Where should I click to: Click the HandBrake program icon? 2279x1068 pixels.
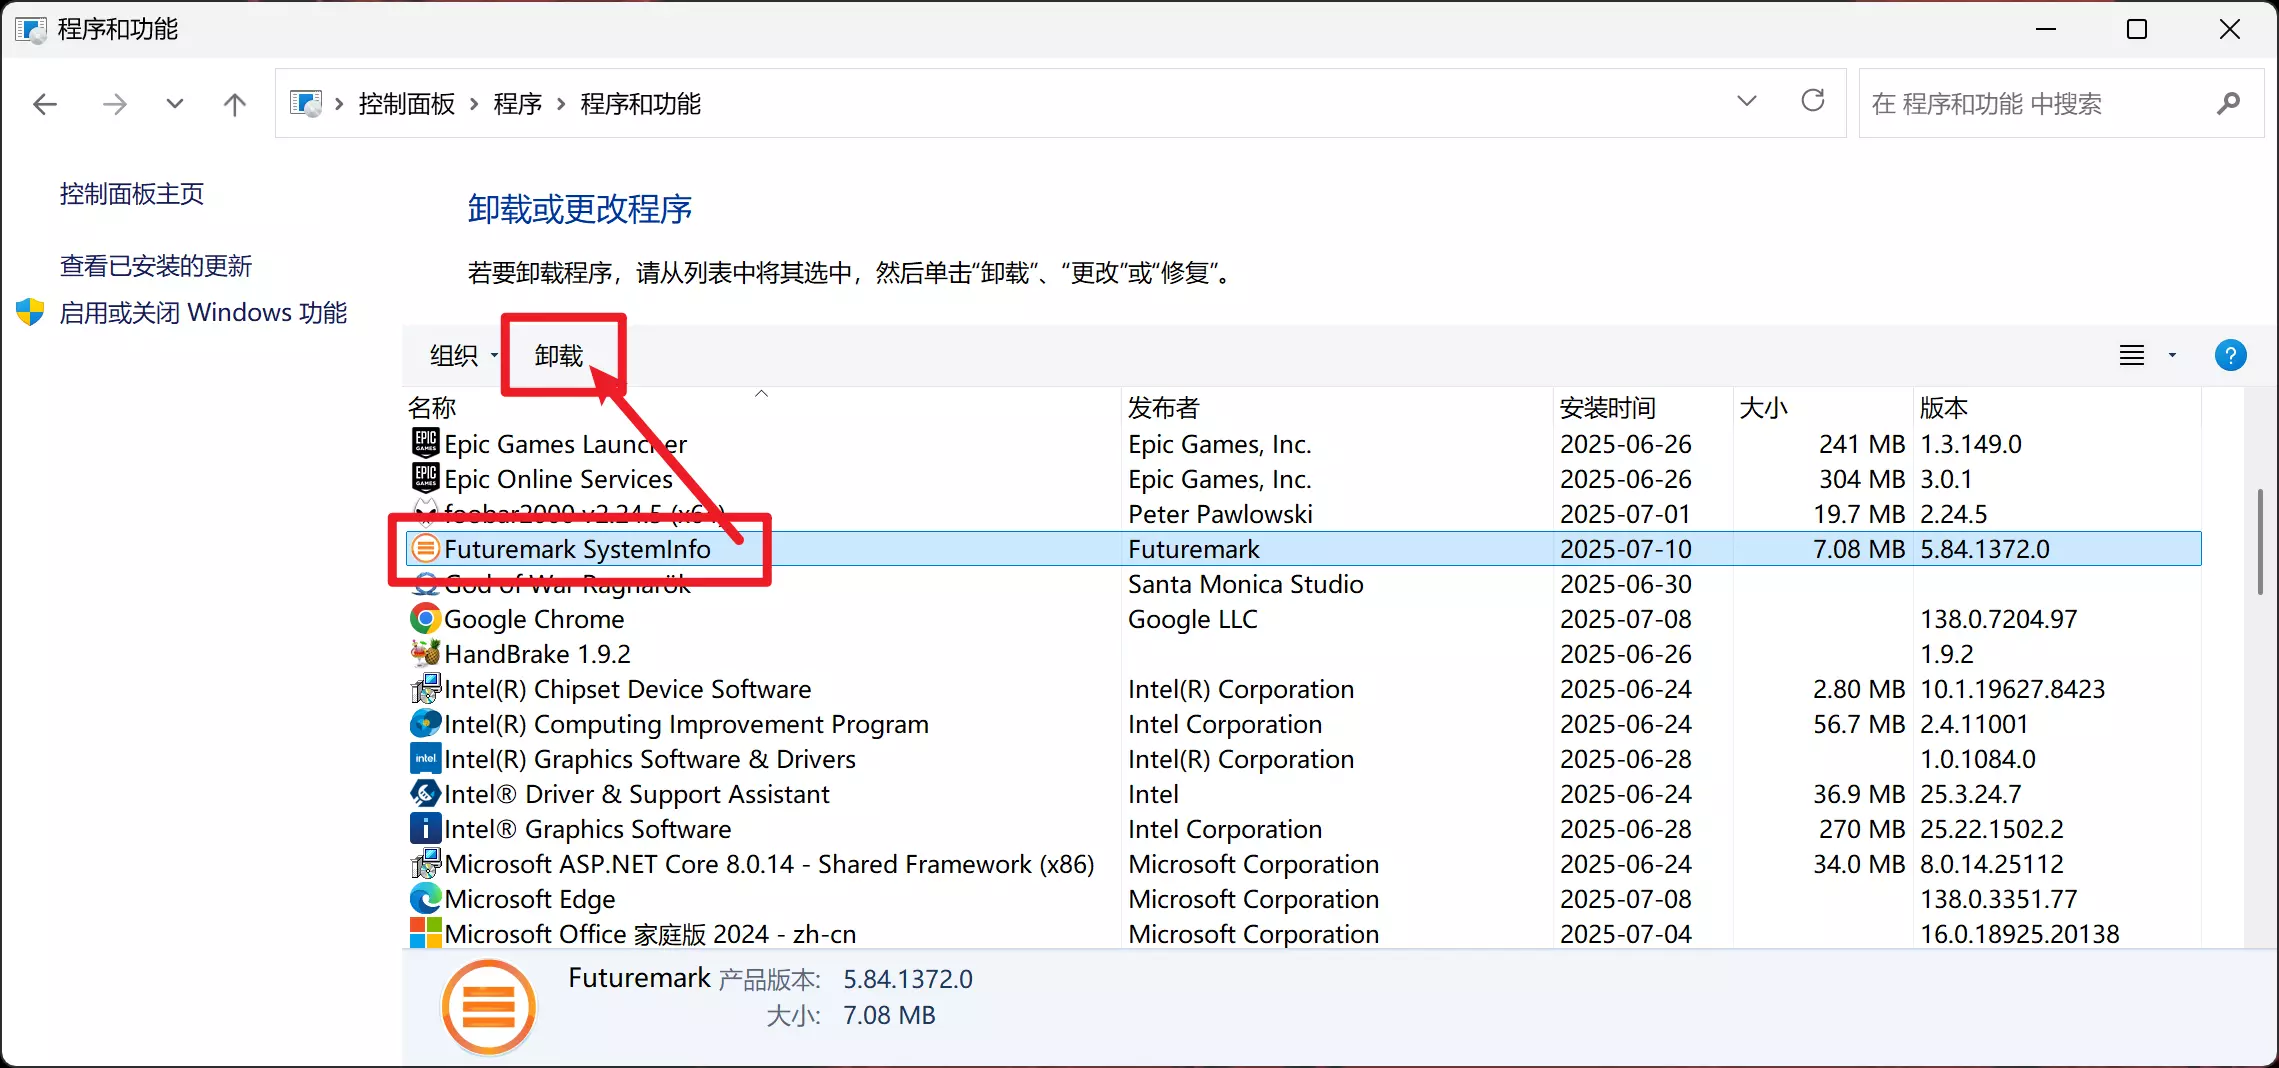(425, 654)
